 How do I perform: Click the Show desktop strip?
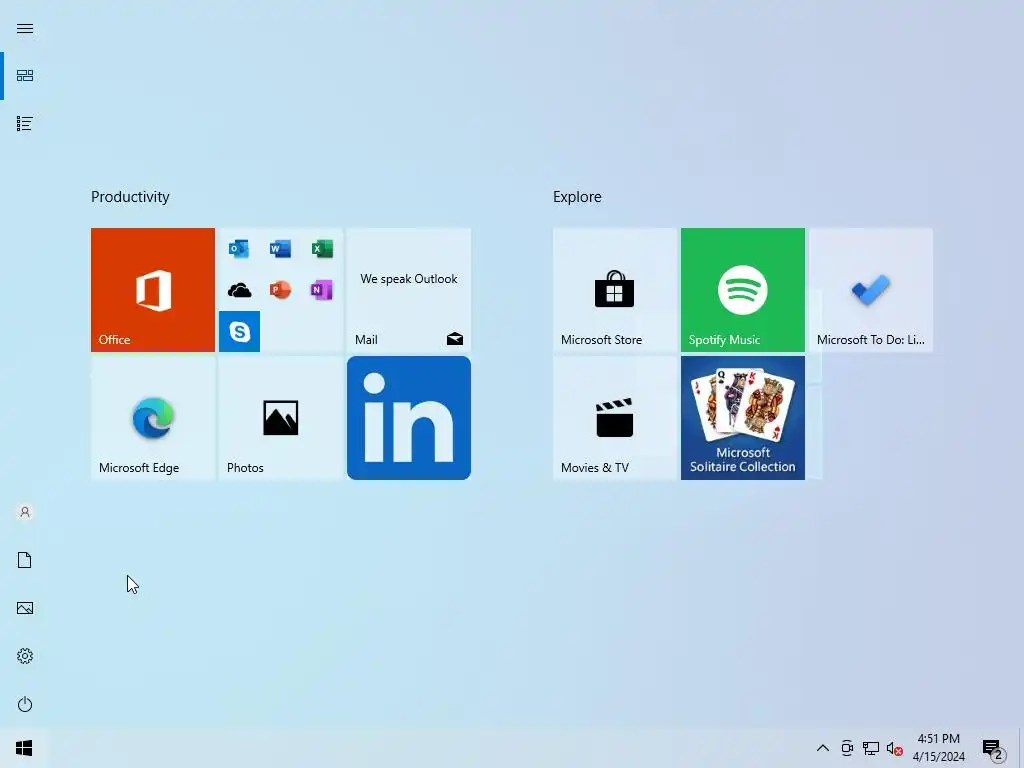click(1021, 748)
